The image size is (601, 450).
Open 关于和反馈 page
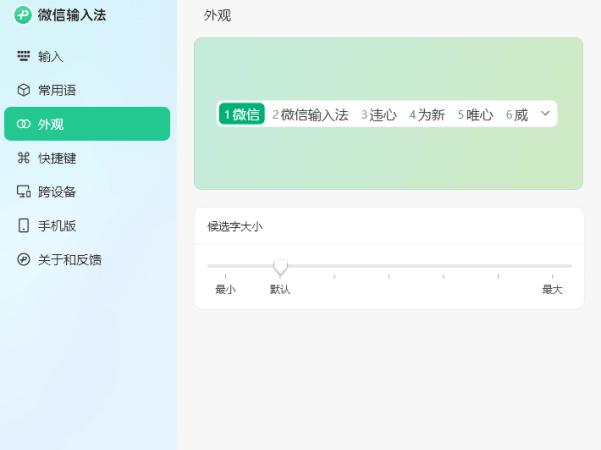point(87,259)
